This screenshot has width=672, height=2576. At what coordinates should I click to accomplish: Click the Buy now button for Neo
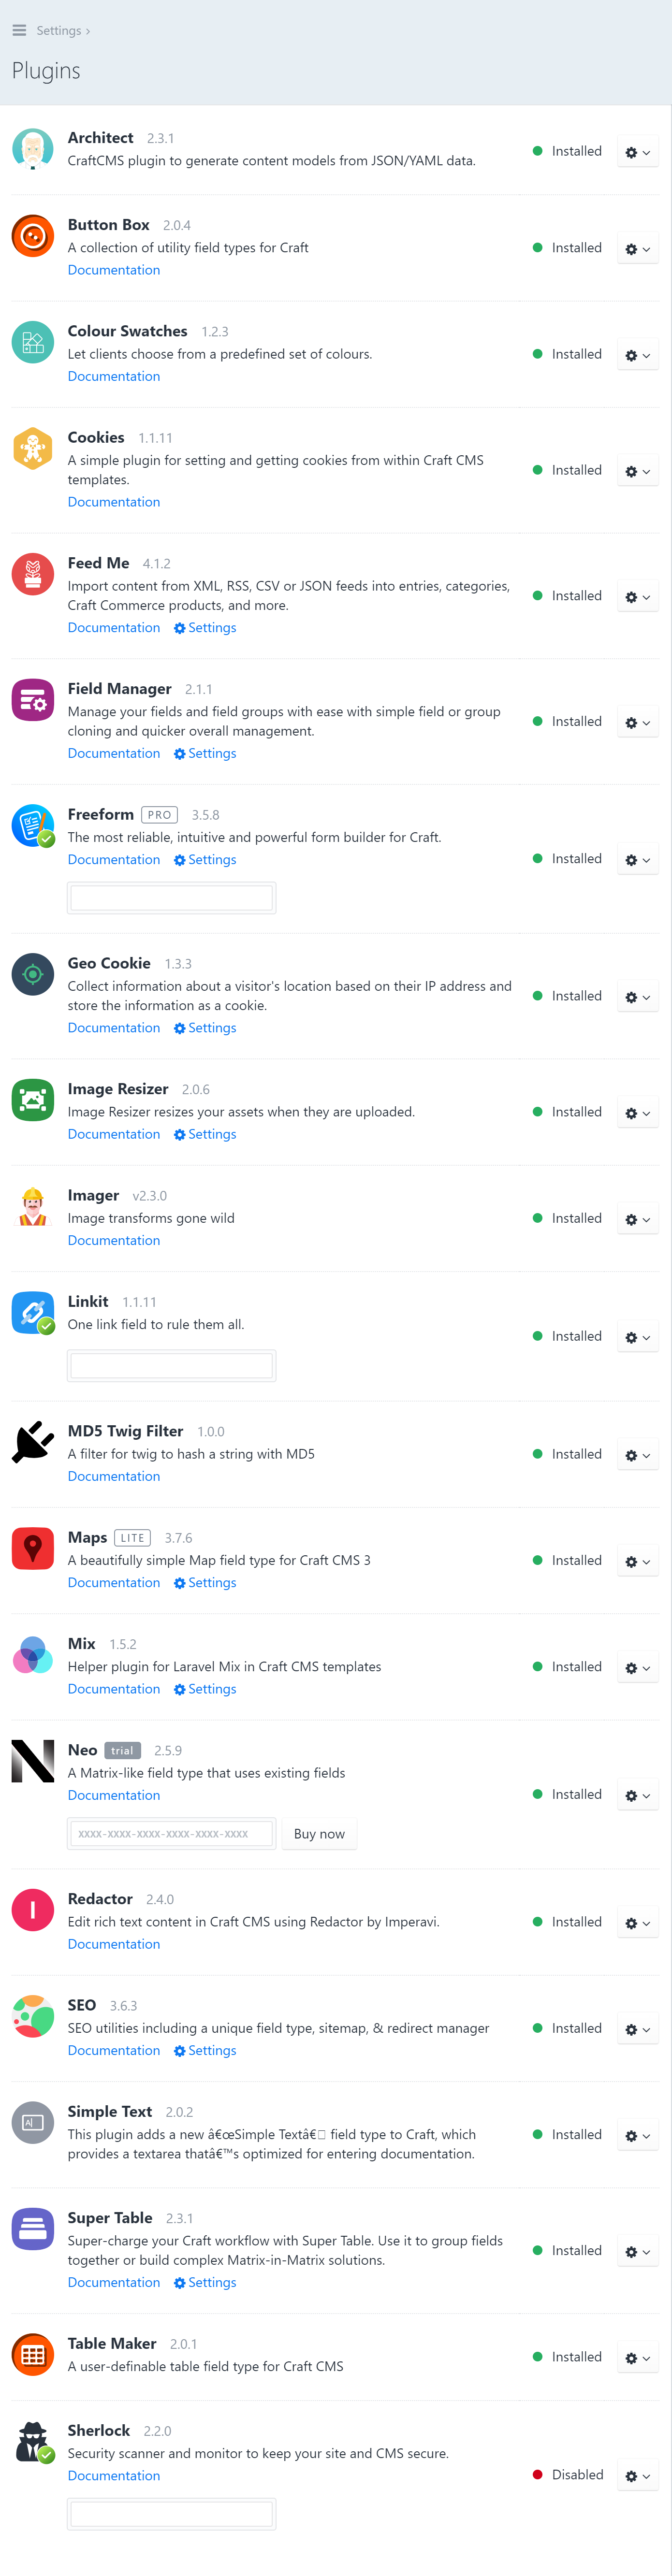click(319, 1834)
